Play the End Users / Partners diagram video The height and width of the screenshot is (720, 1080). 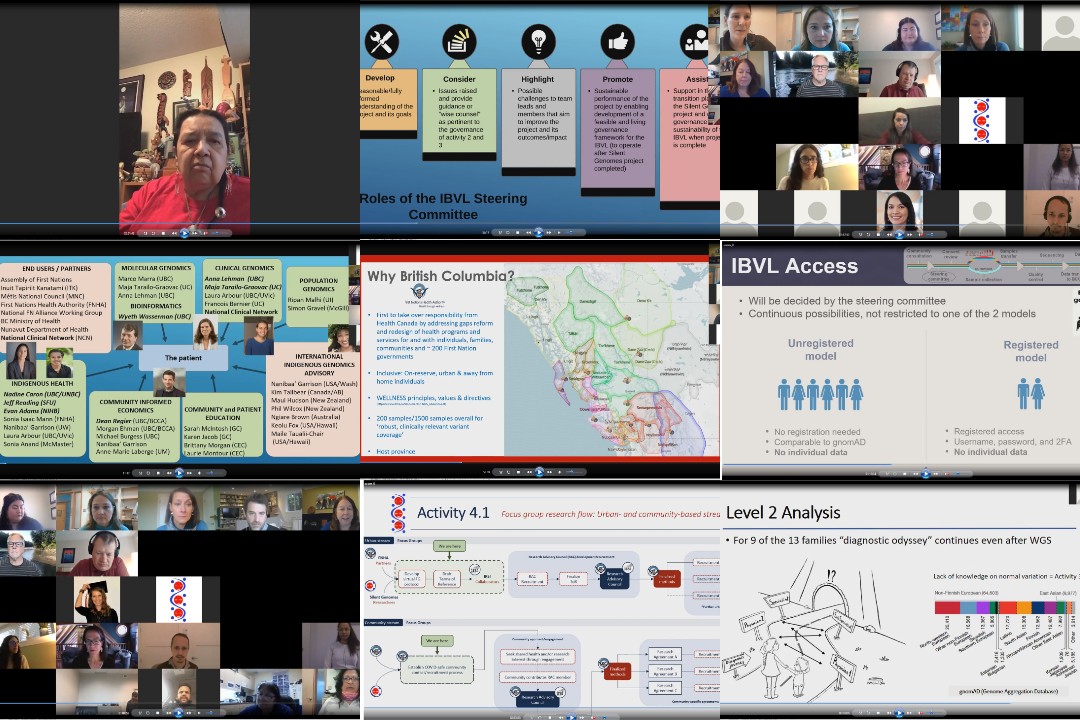click(x=179, y=473)
